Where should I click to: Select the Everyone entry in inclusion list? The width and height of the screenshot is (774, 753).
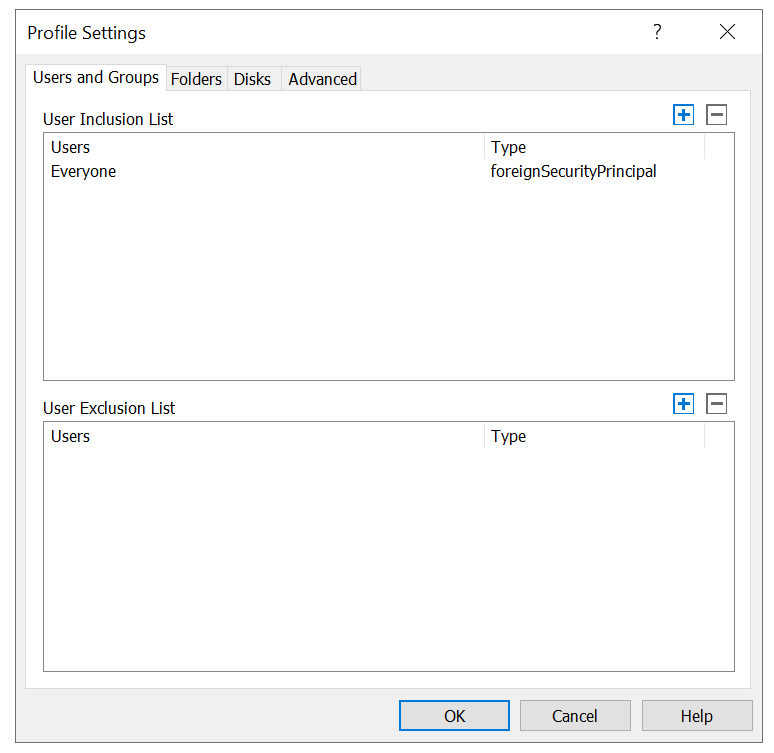[x=84, y=172]
